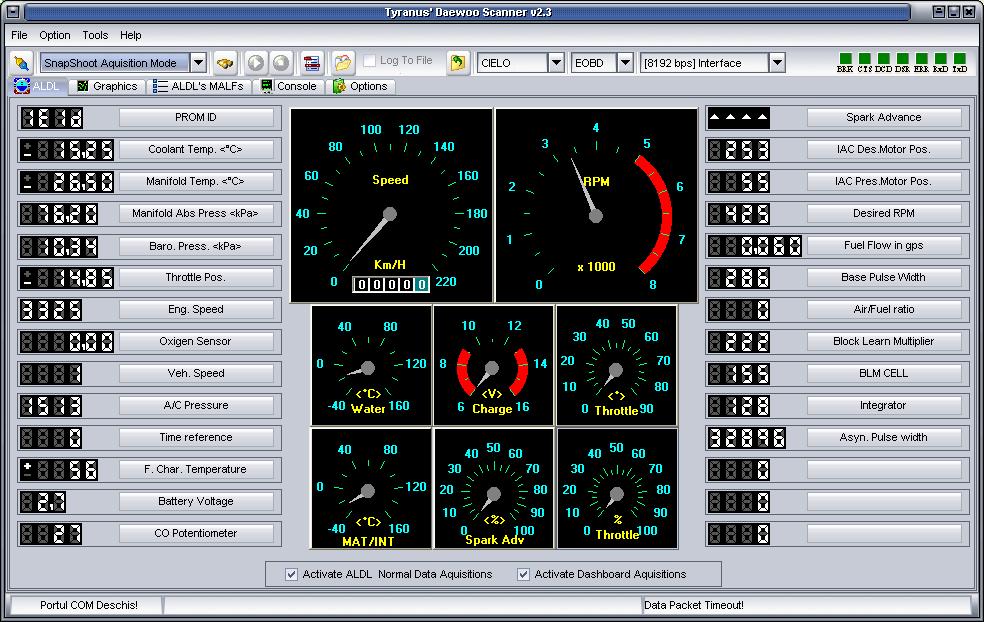This screenshot has height=622, width=984.
Task: Switch to the ALDL's MALFs tab
Action: (x=200, y=86)
